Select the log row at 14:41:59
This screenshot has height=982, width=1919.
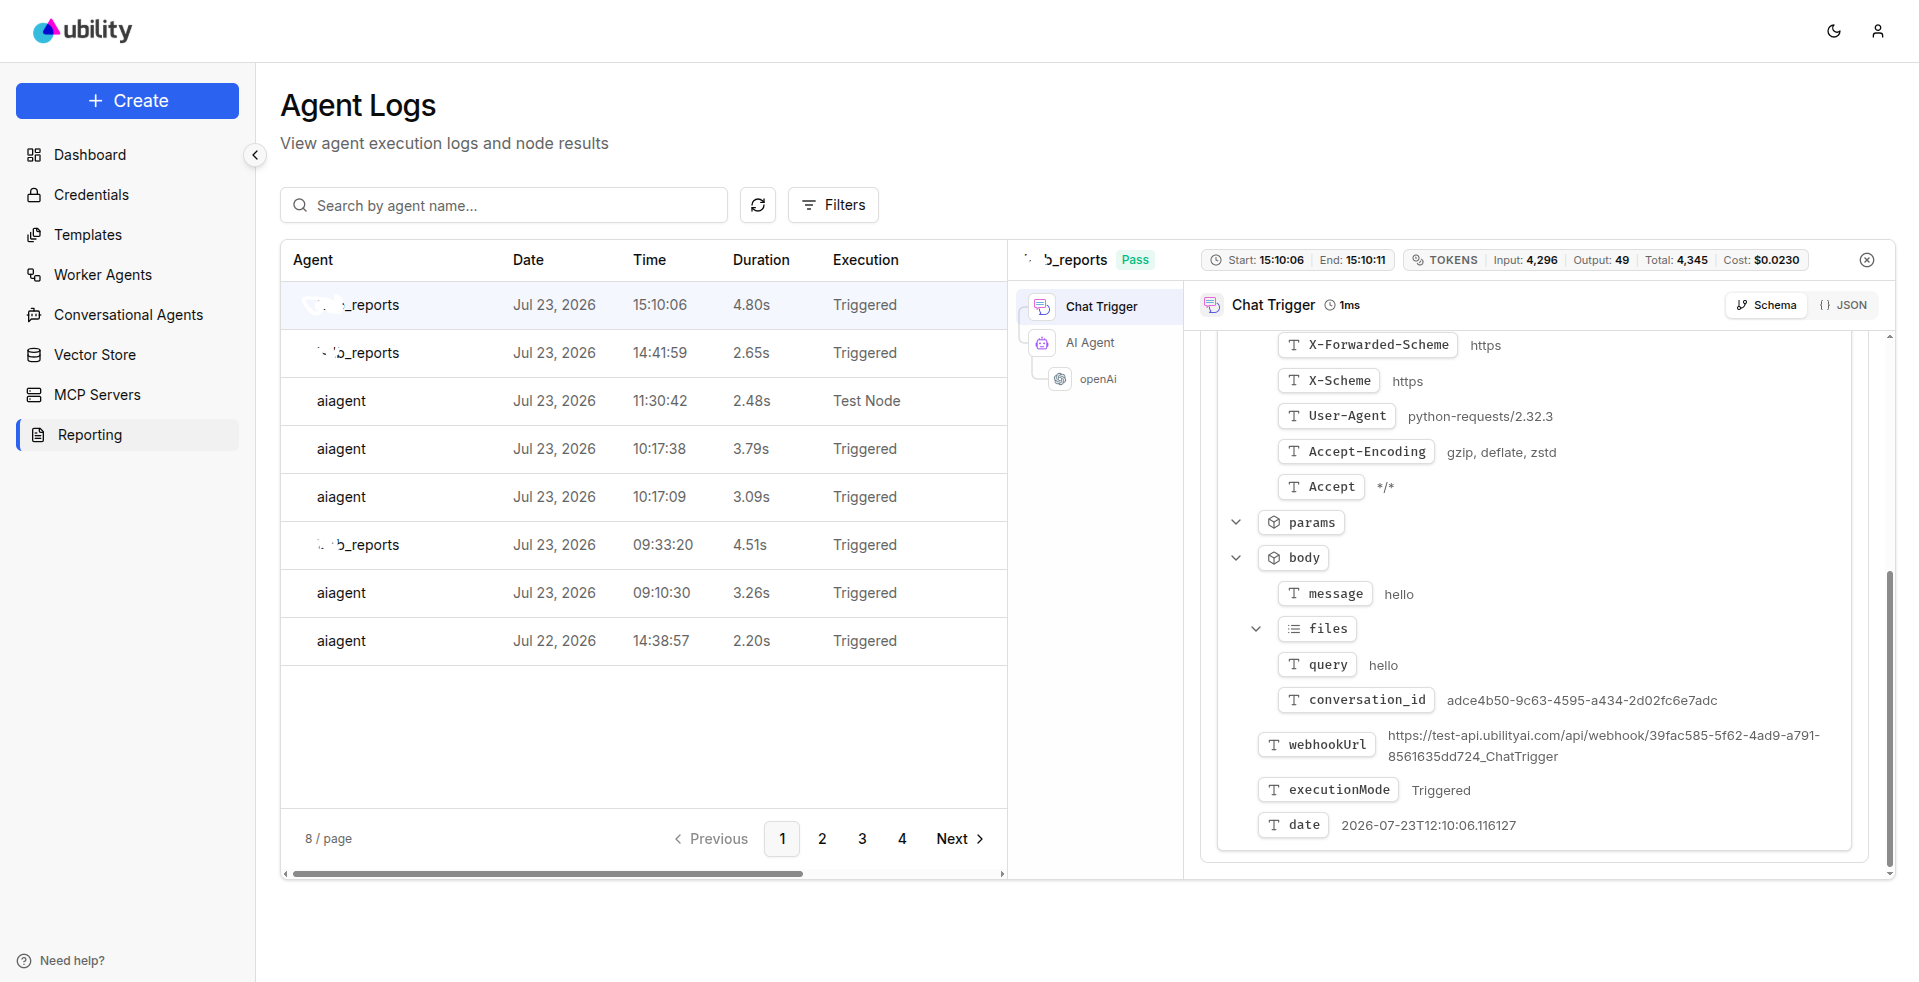tap(644, 353)
